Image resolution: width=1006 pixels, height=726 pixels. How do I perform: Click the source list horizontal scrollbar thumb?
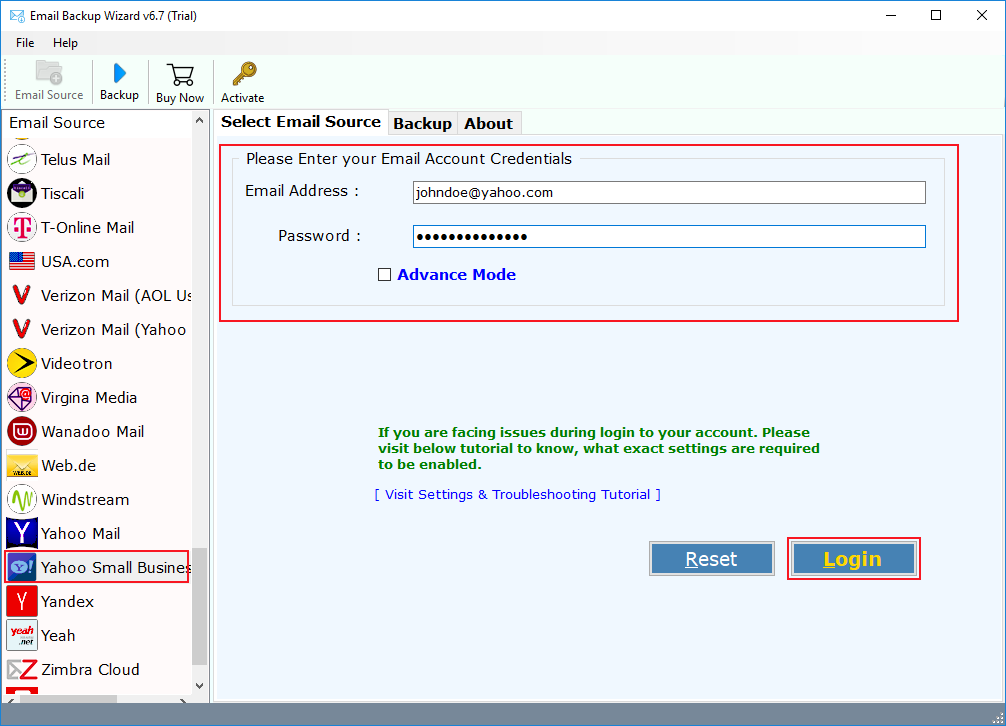(x=68, y=699)
